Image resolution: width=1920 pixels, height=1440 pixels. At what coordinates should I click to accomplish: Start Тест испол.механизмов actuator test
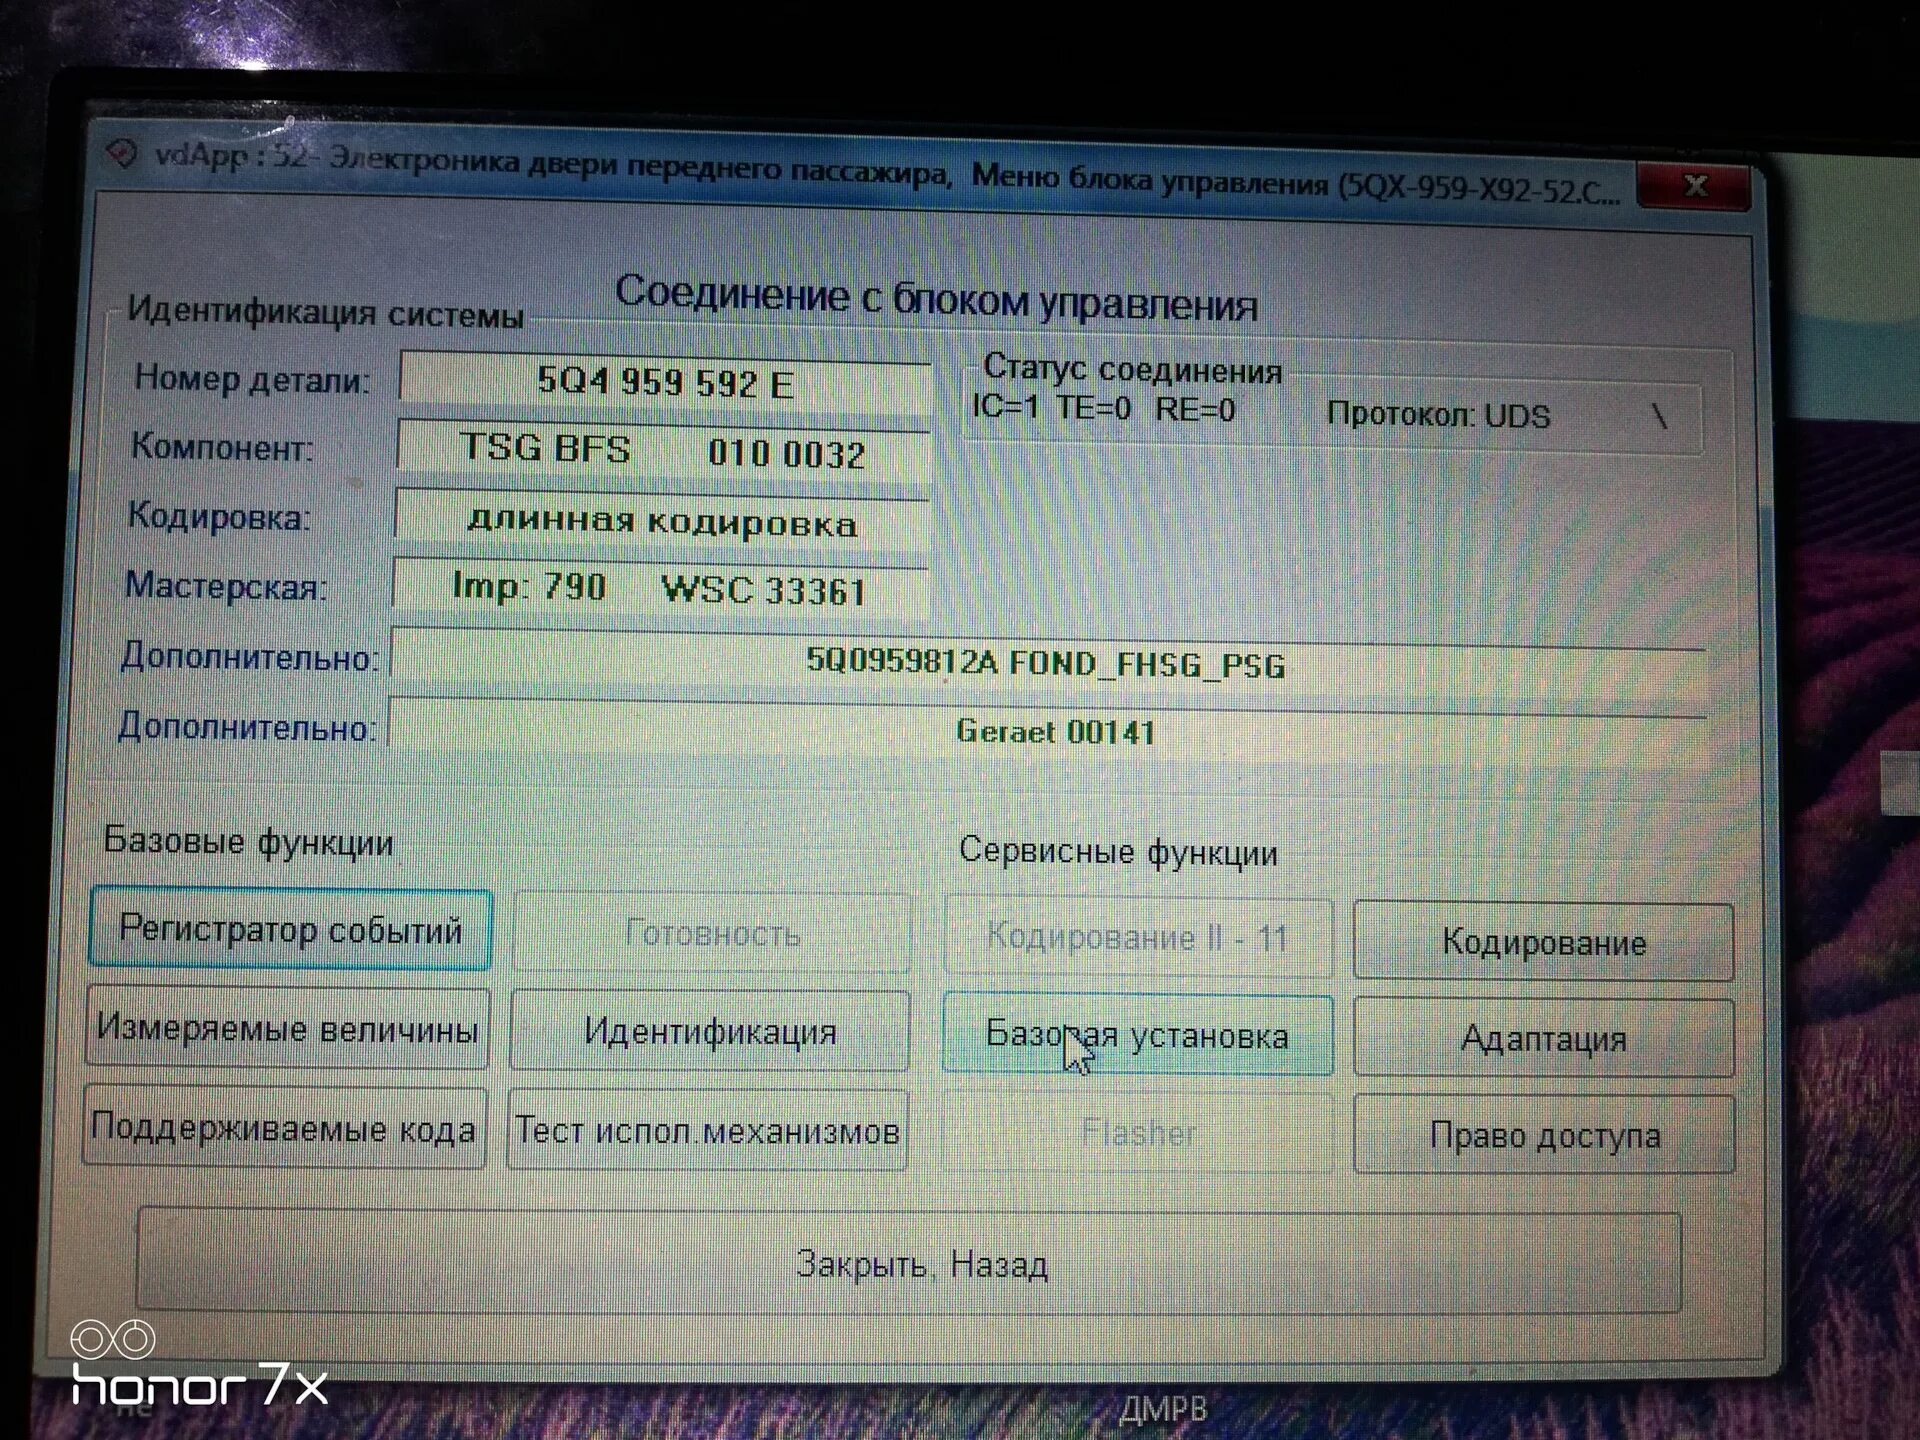[x=708, y=1131]
